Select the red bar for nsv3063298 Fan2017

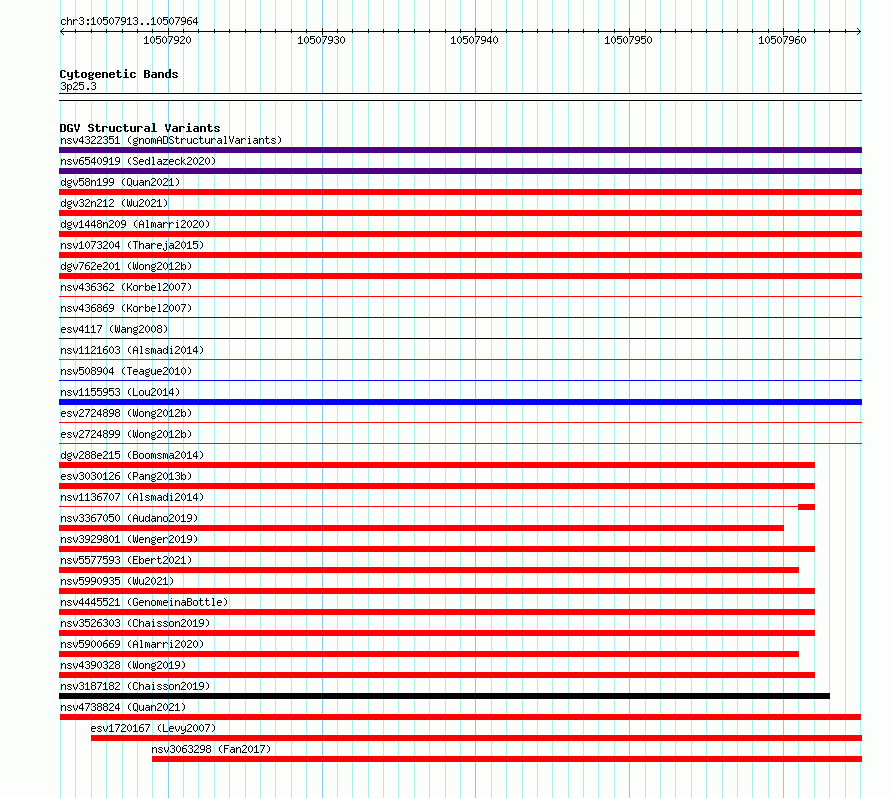pos(507,759)
